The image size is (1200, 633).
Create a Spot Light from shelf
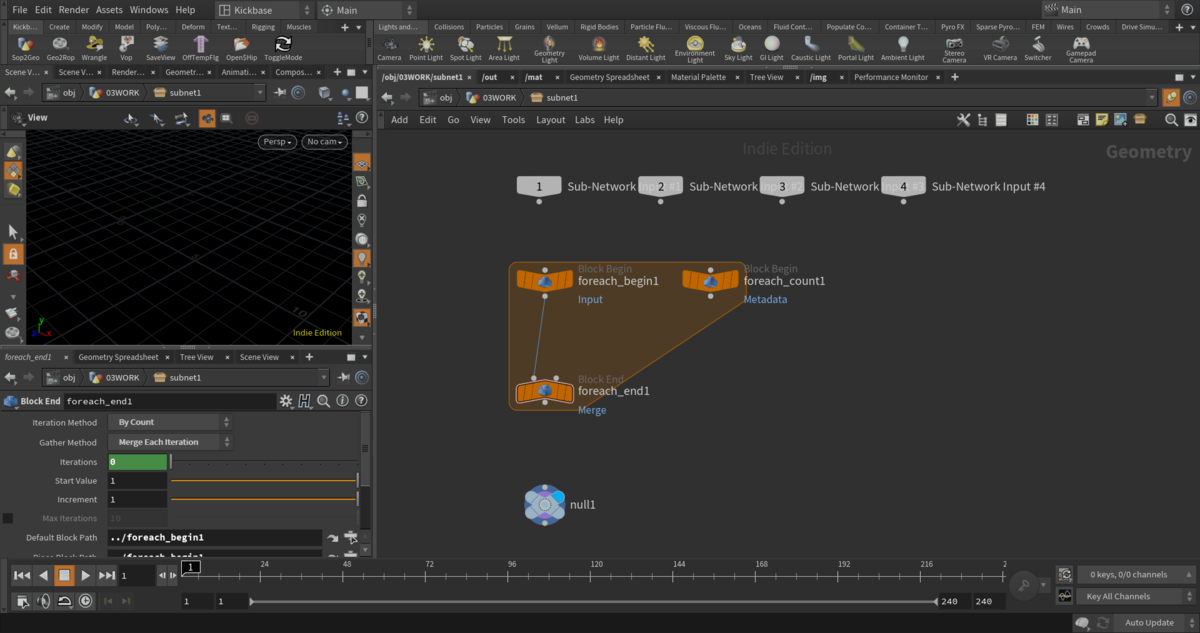pyautogui.click(x=465, y=49)
